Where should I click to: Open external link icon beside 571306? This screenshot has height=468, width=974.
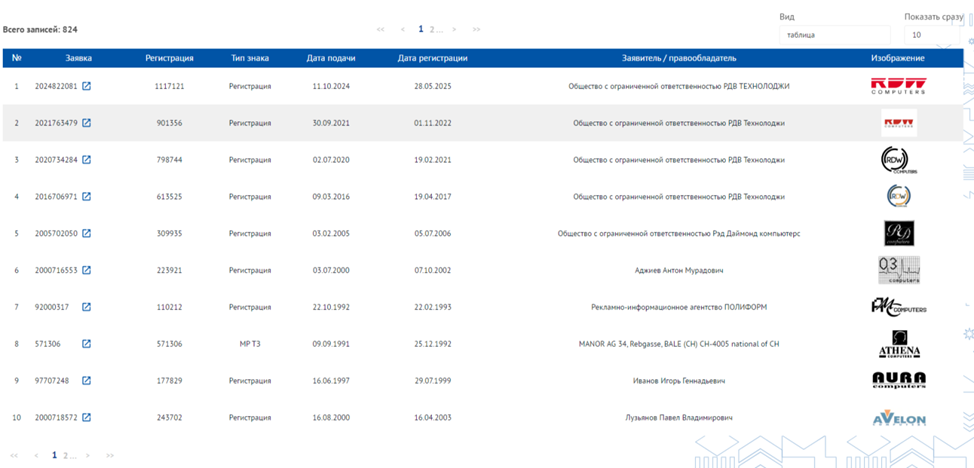pos(87,344)
